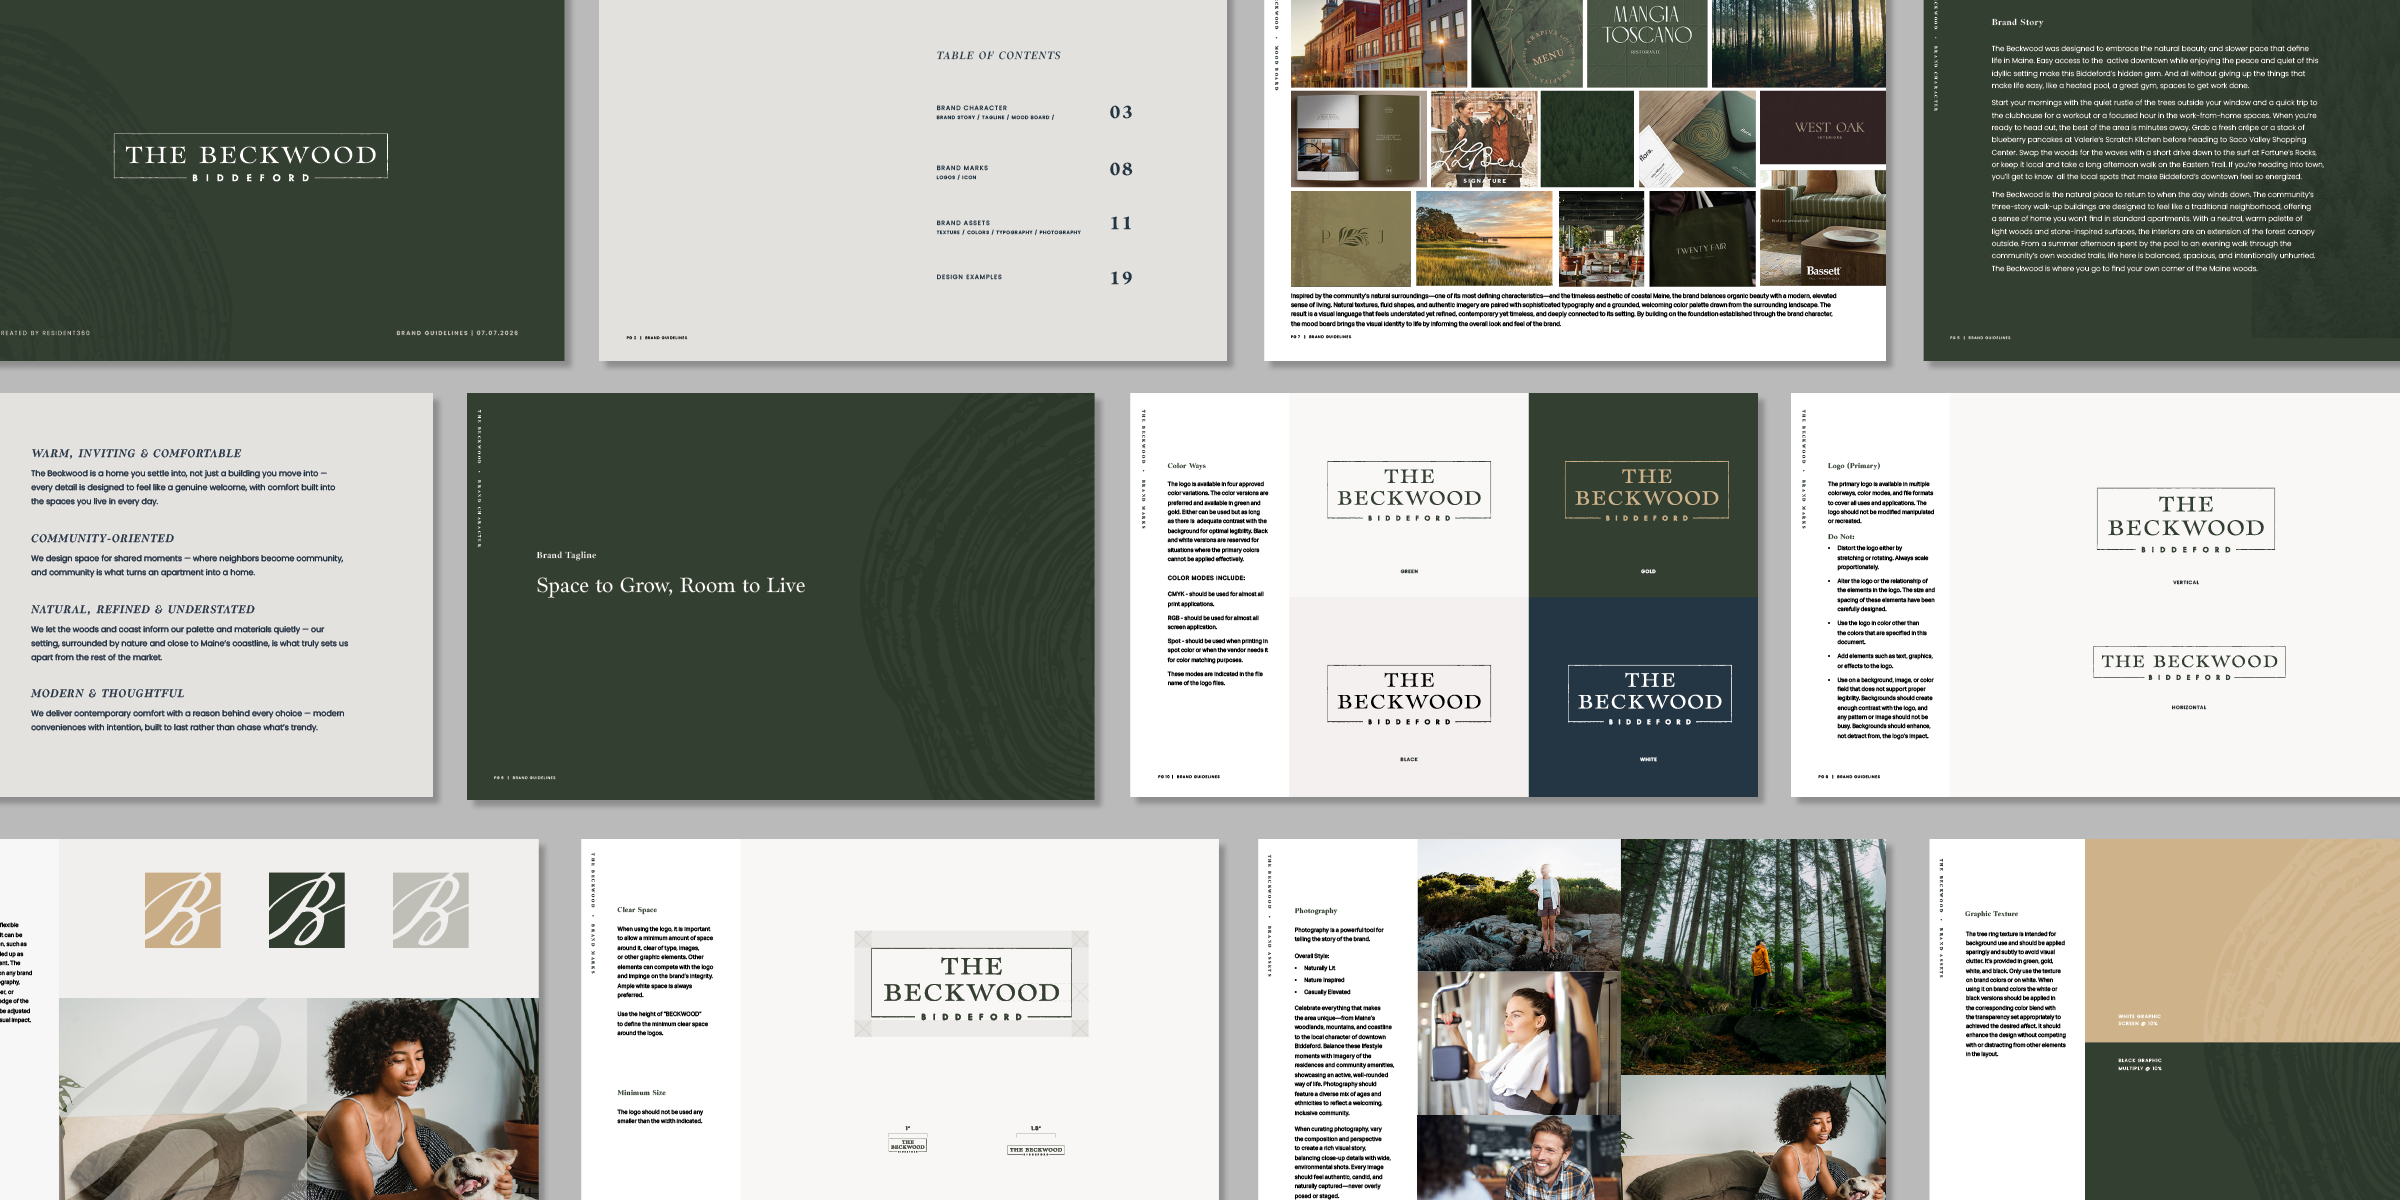Viewport: 2400px width, 1200px height.
Task: Click the TABLE OF CONTENTS heading
Action: point(998,56)
